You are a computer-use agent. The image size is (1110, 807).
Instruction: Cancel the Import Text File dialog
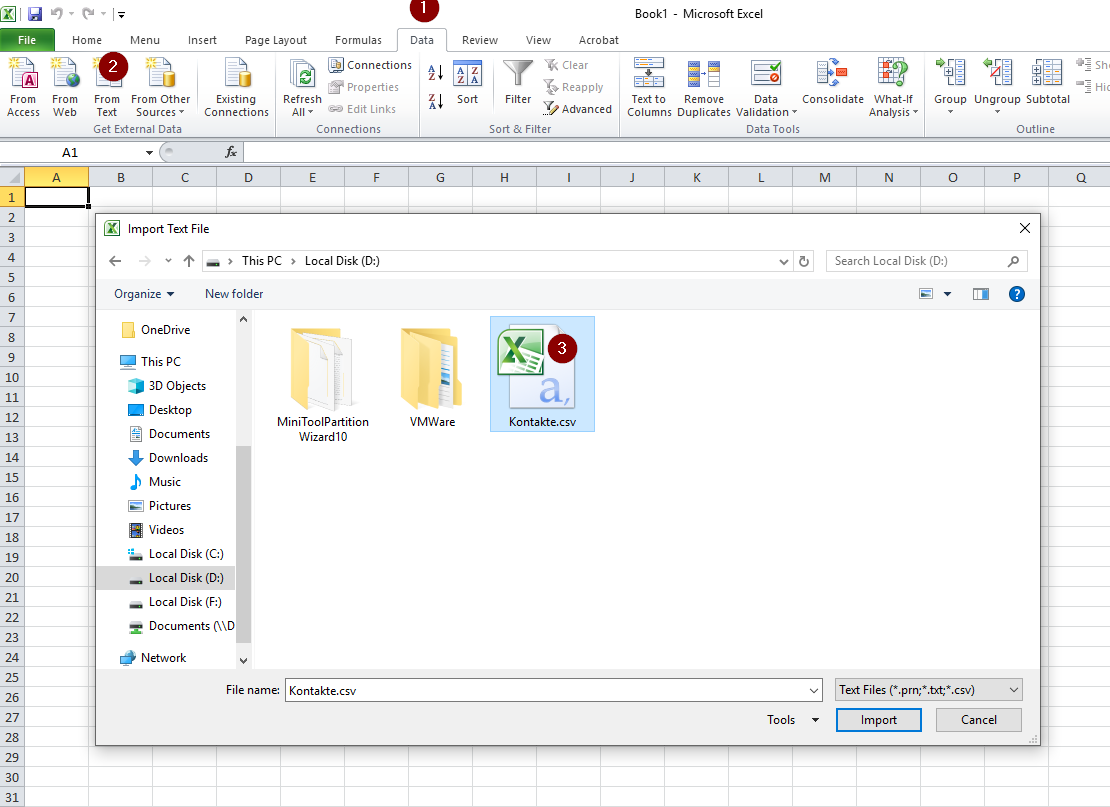pos(978,720)
